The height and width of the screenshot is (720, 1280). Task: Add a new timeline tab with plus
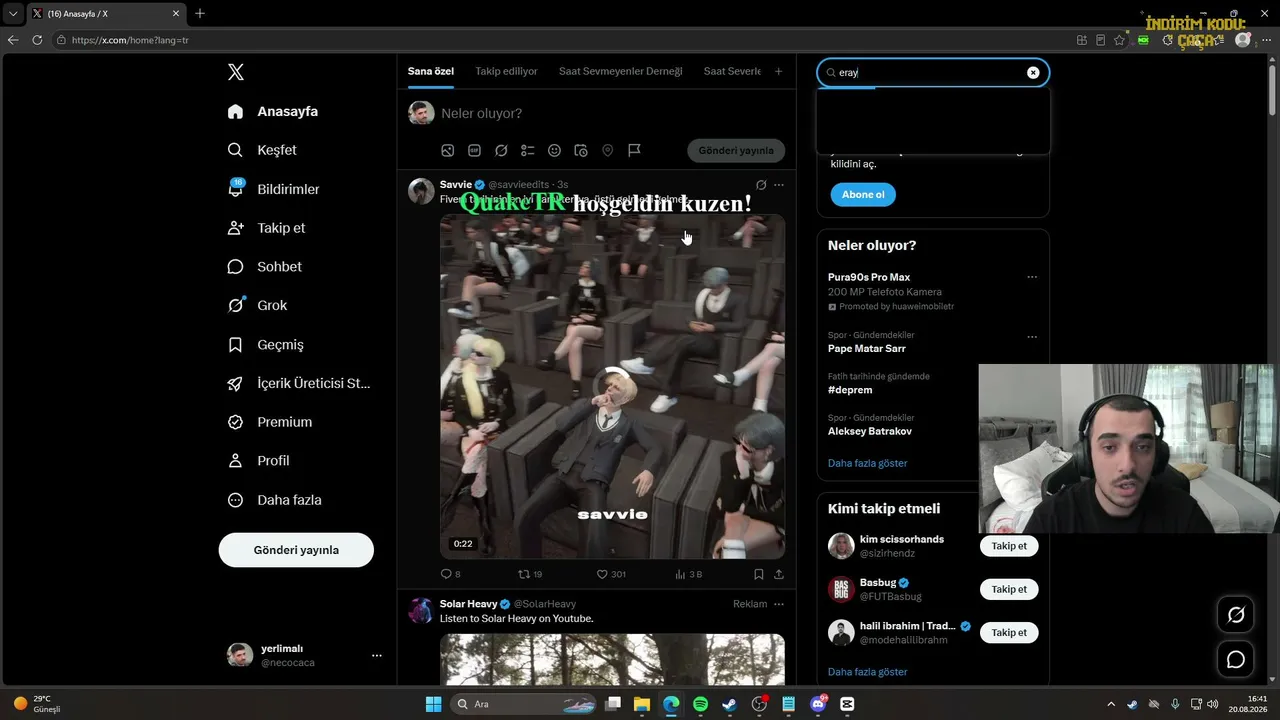coord(779,71)
